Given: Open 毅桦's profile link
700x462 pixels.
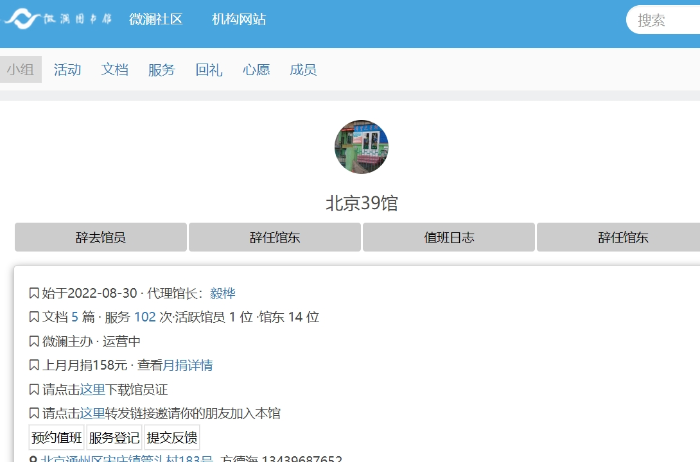Looking at the screenshot, I should point(222,293).
